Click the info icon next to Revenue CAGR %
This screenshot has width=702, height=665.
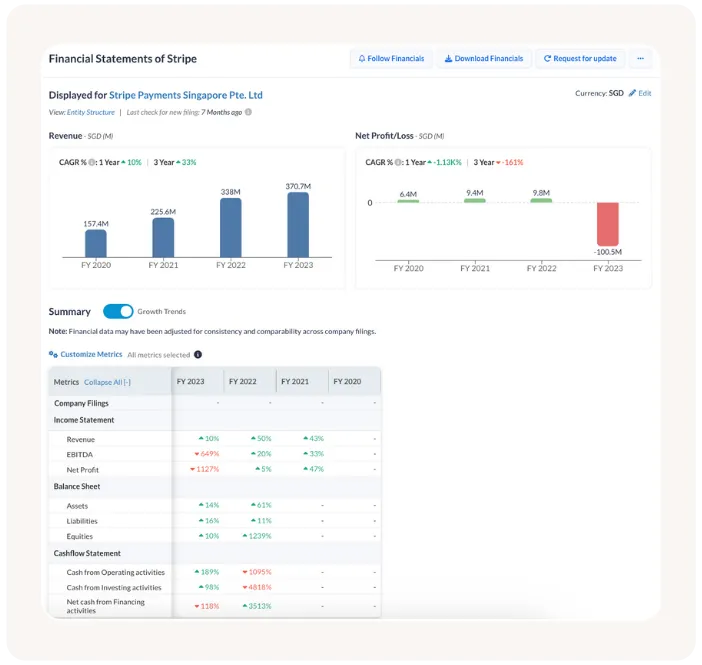[x=92, y=163]
